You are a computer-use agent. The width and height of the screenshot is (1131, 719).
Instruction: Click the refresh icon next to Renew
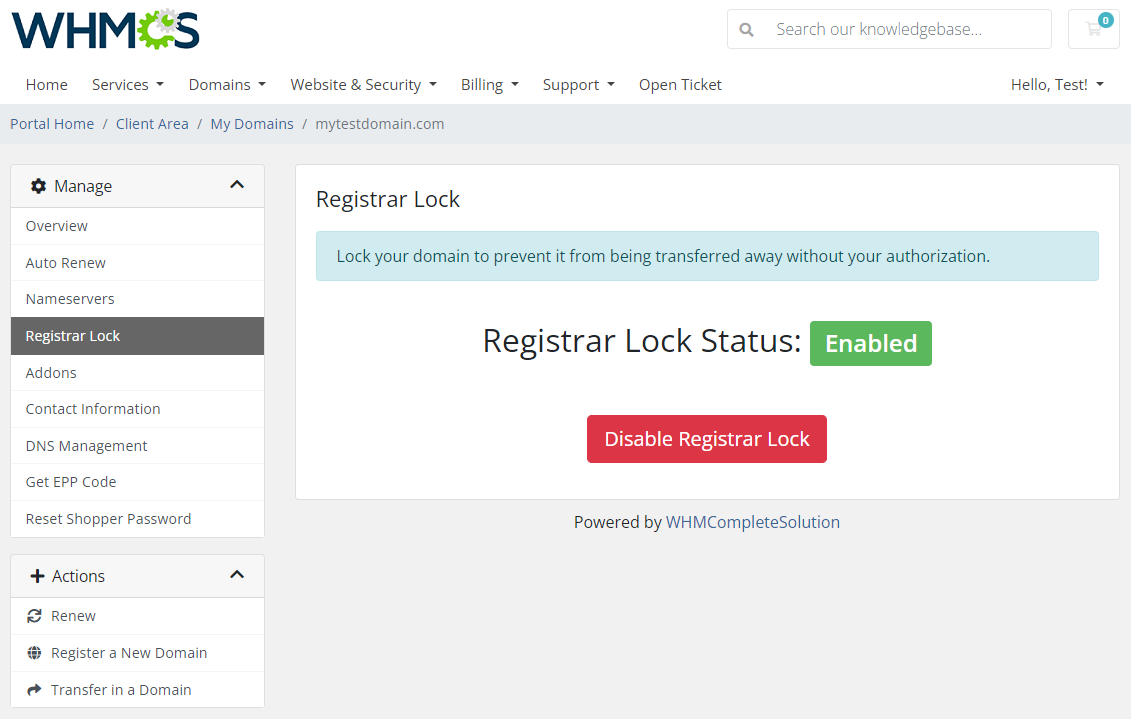pyautogui.click(x=33, y=615)
